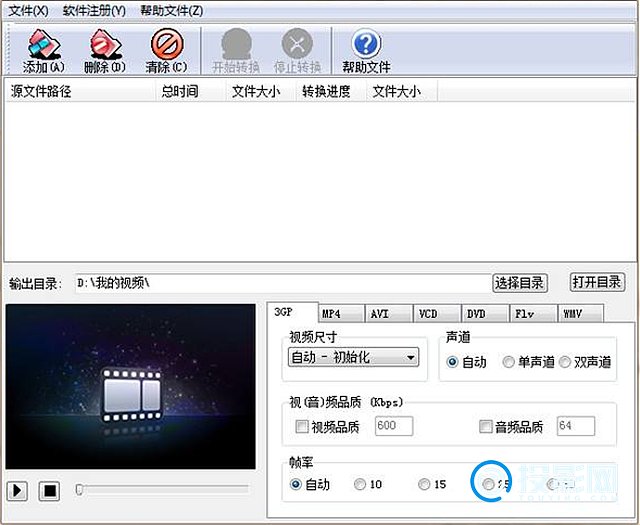Image resolution: width=640 pixels, height=525 pixels.
Task: Click the 打开目录 open directory button
Action: (x=597, y=282)
